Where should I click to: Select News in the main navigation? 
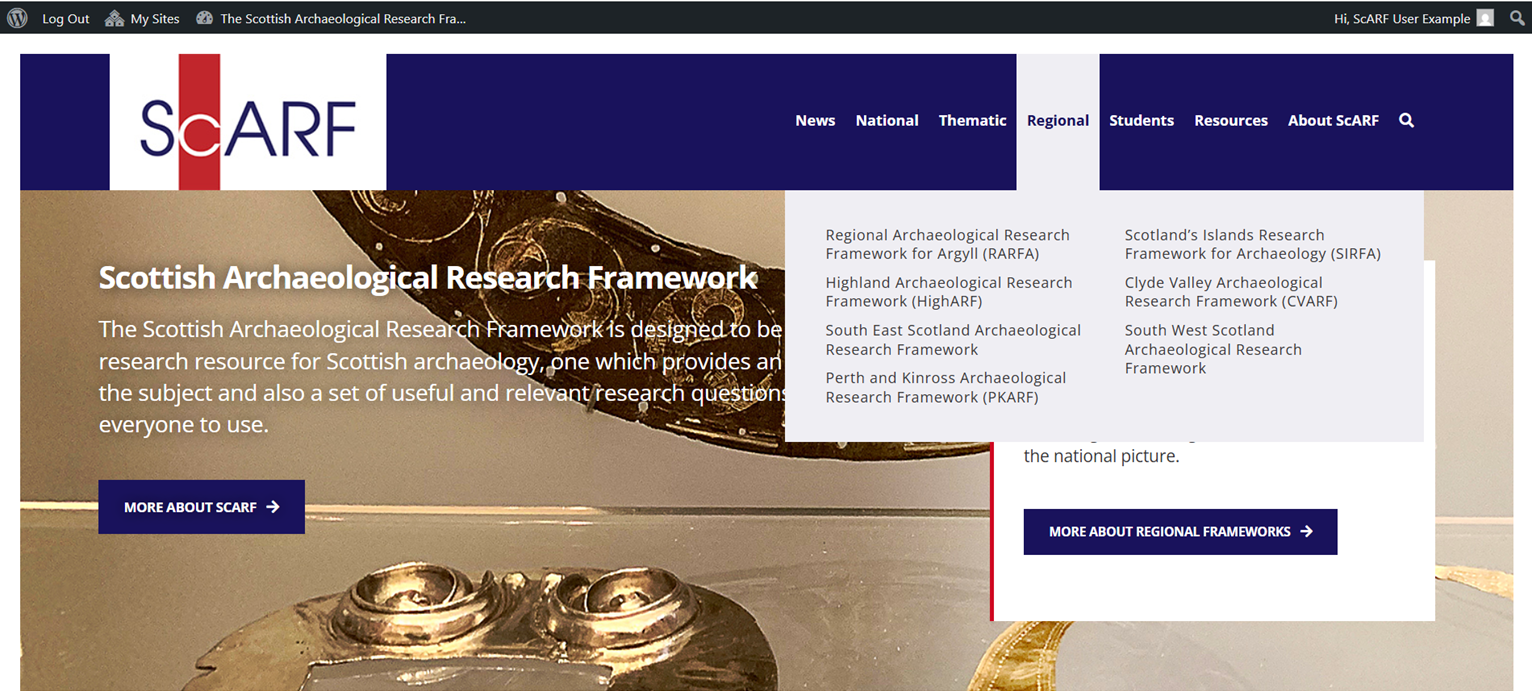[x=815, y=120]
